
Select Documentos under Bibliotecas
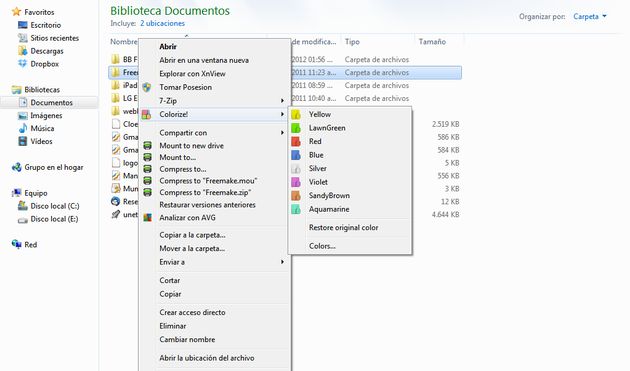(x=51, y=103)
